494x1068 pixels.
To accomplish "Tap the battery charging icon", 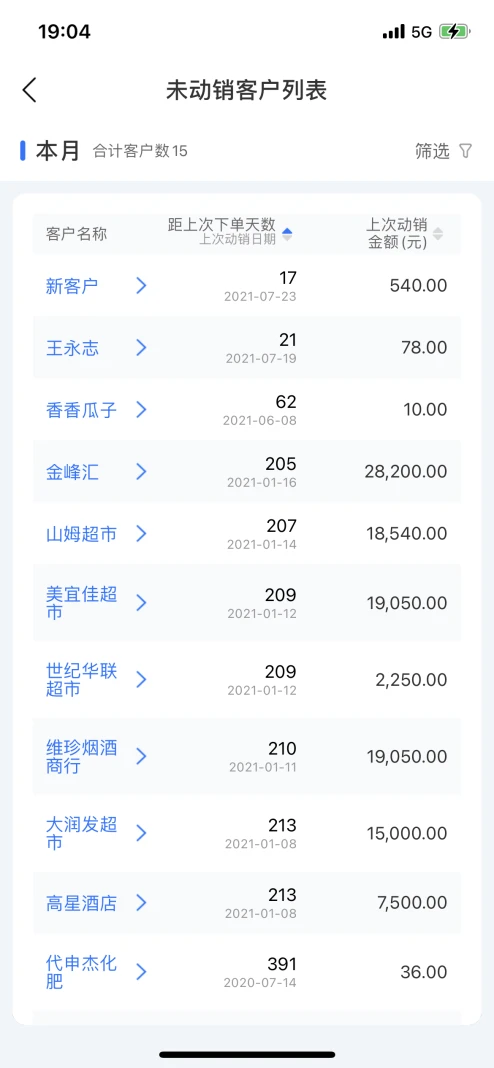I will point(454,31).
